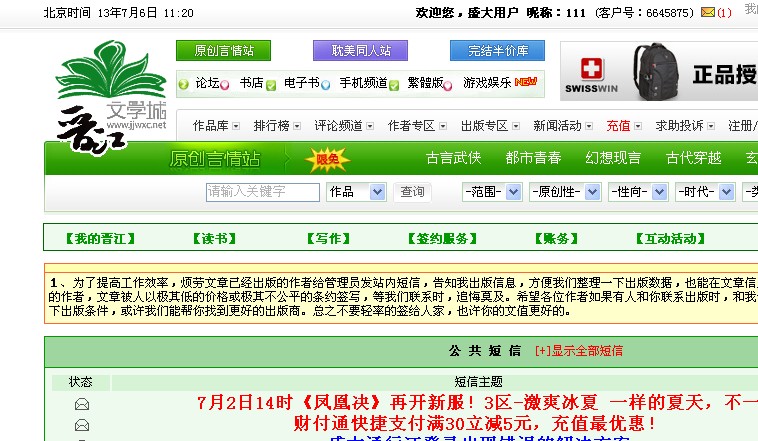
Task: Open the 作品 search type dropdown
Action: [356, 192]
